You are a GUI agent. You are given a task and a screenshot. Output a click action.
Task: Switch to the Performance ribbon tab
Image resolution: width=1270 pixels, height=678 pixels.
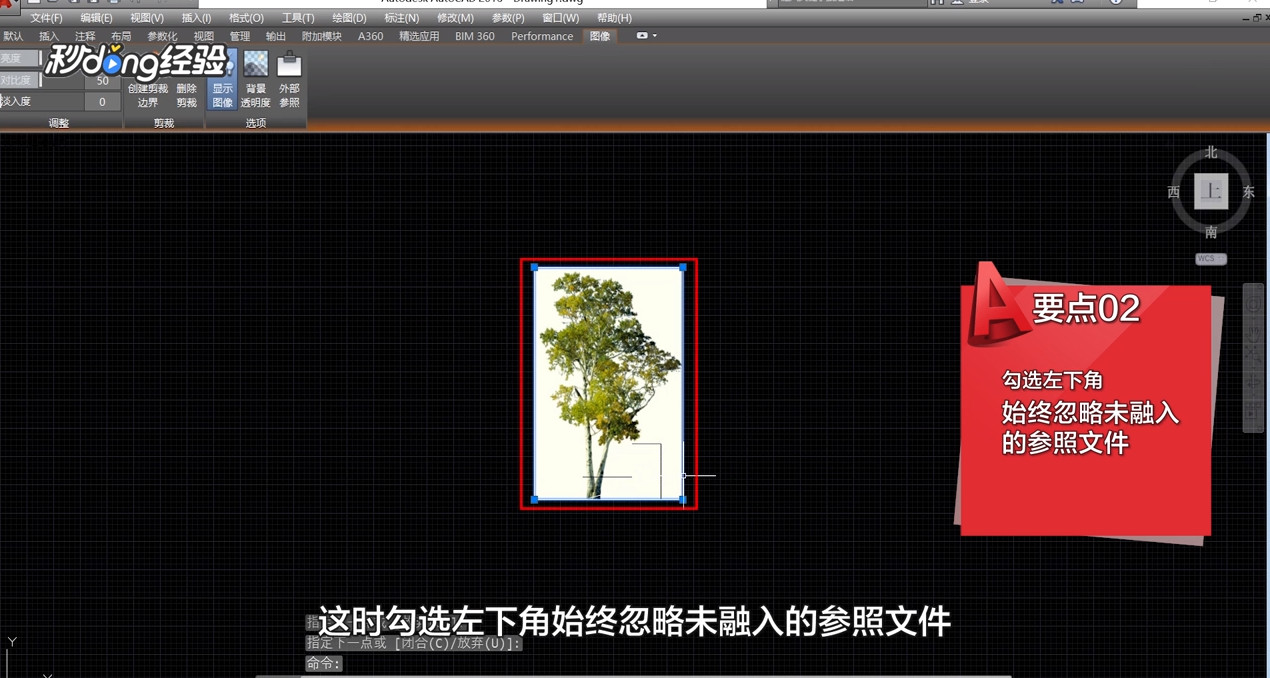(x=542, y=36)
